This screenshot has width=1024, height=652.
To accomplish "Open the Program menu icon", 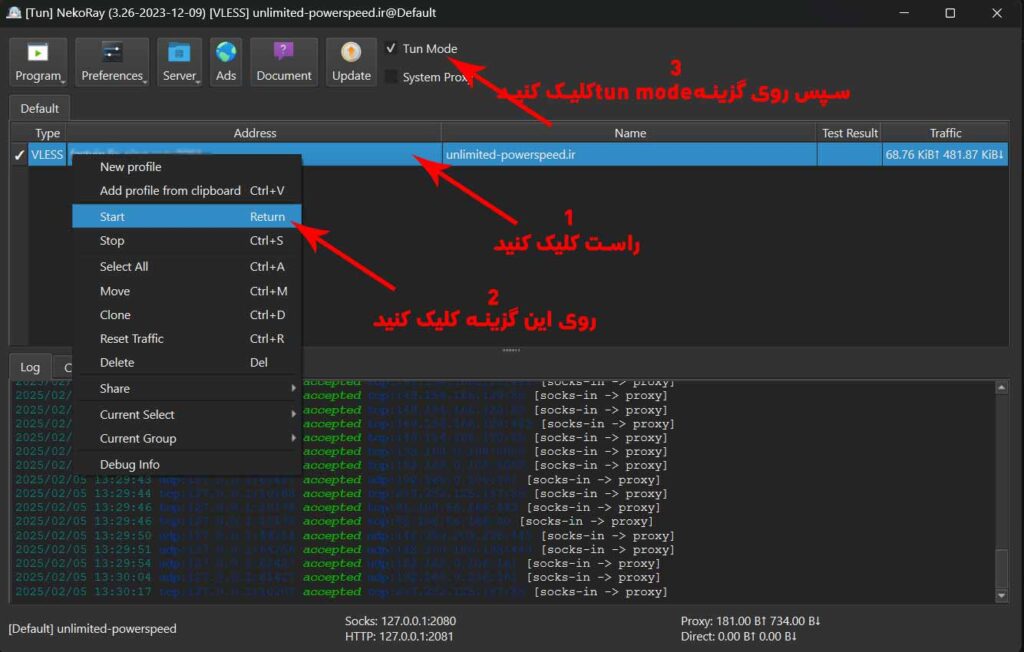I will [37, 61].
